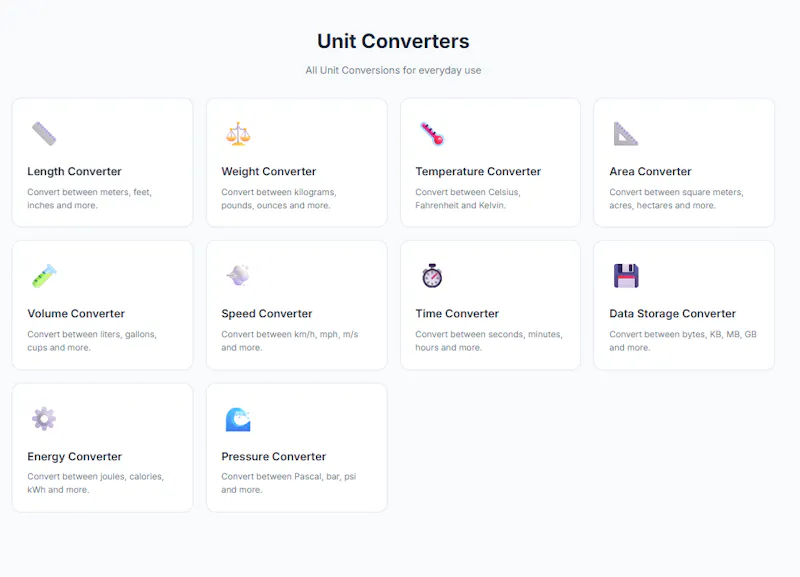The image size is (800, 577).
Task: Click 'Convert between meters, feet' description
Action: tap(90, 198)
